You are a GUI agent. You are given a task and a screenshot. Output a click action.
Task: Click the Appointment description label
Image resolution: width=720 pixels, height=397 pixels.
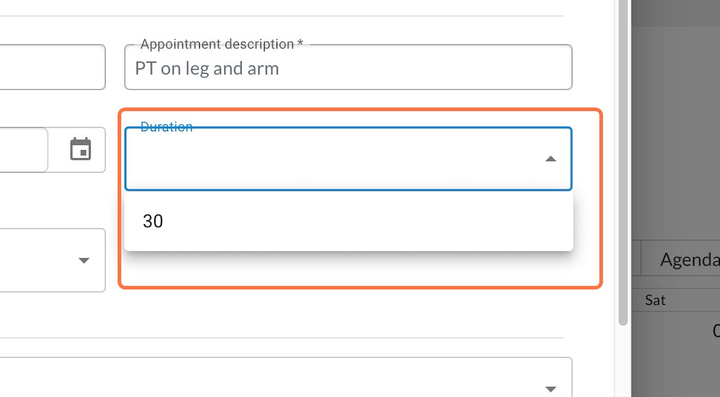pos(221,44)
